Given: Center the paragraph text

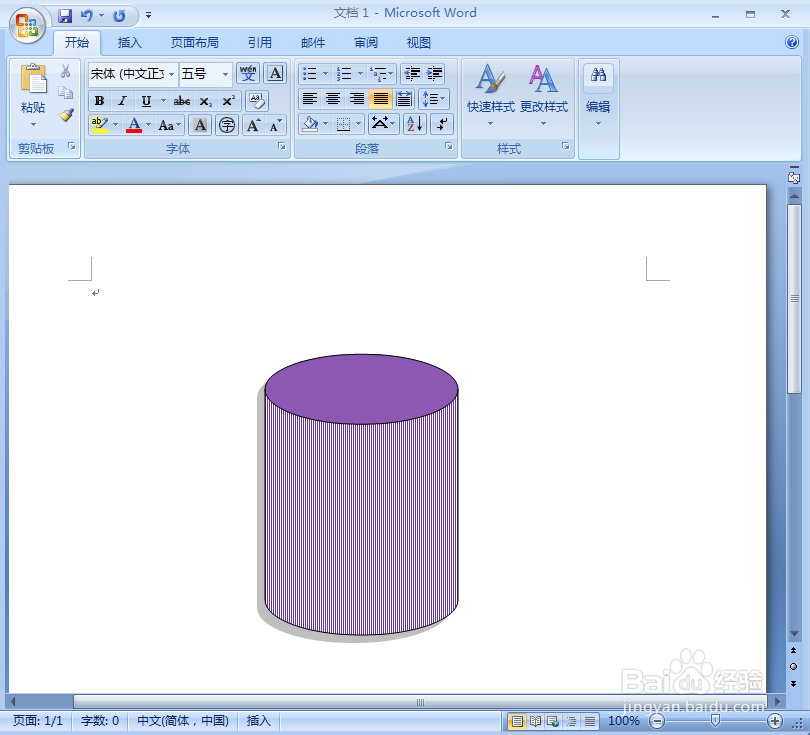Looking at the screenshot, I should (x=333, y=99).
